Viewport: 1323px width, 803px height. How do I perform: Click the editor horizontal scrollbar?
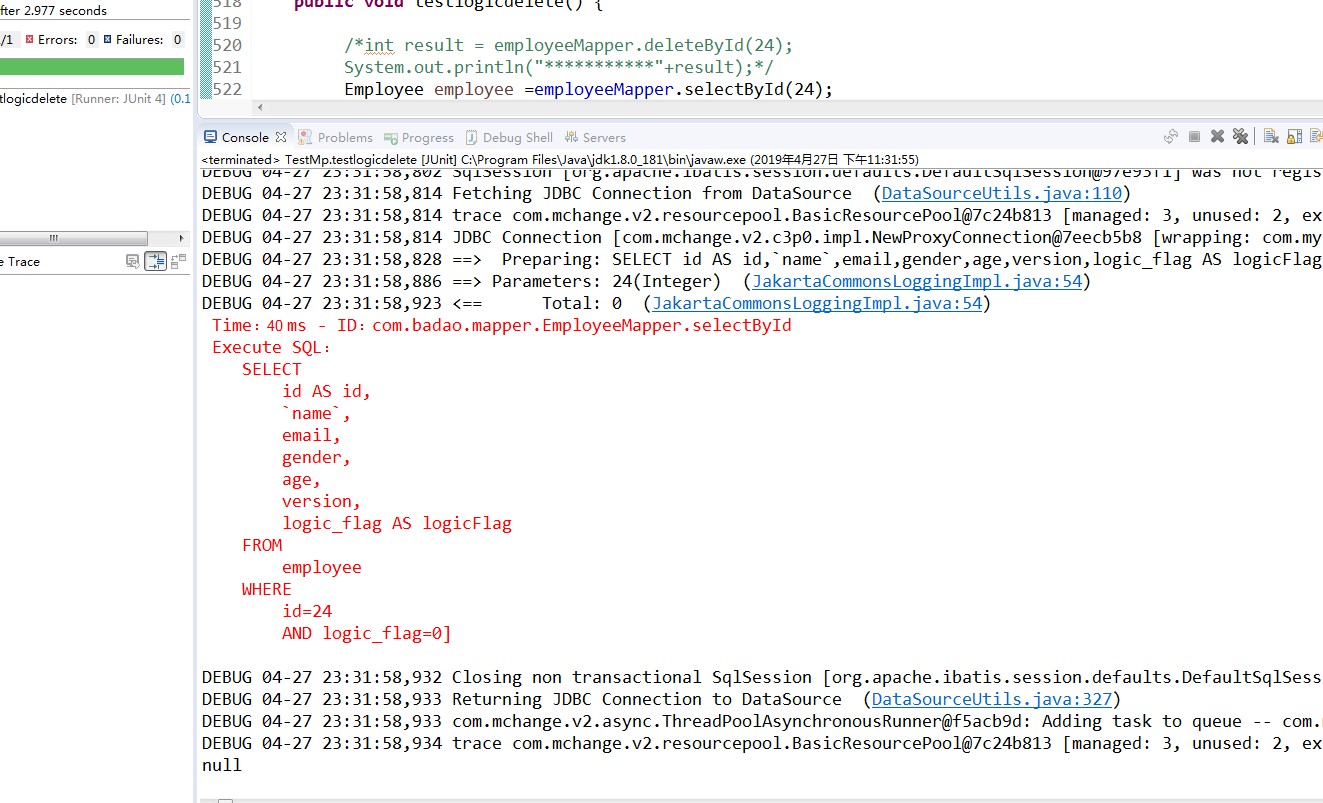coord(700,106)
